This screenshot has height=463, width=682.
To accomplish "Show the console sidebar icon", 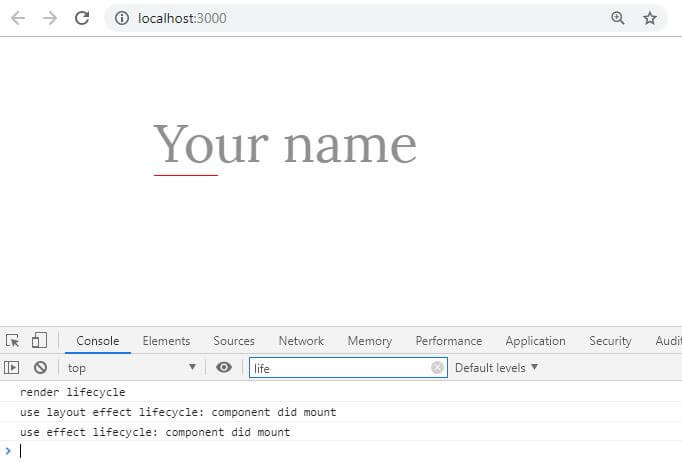I will point(12,368).
